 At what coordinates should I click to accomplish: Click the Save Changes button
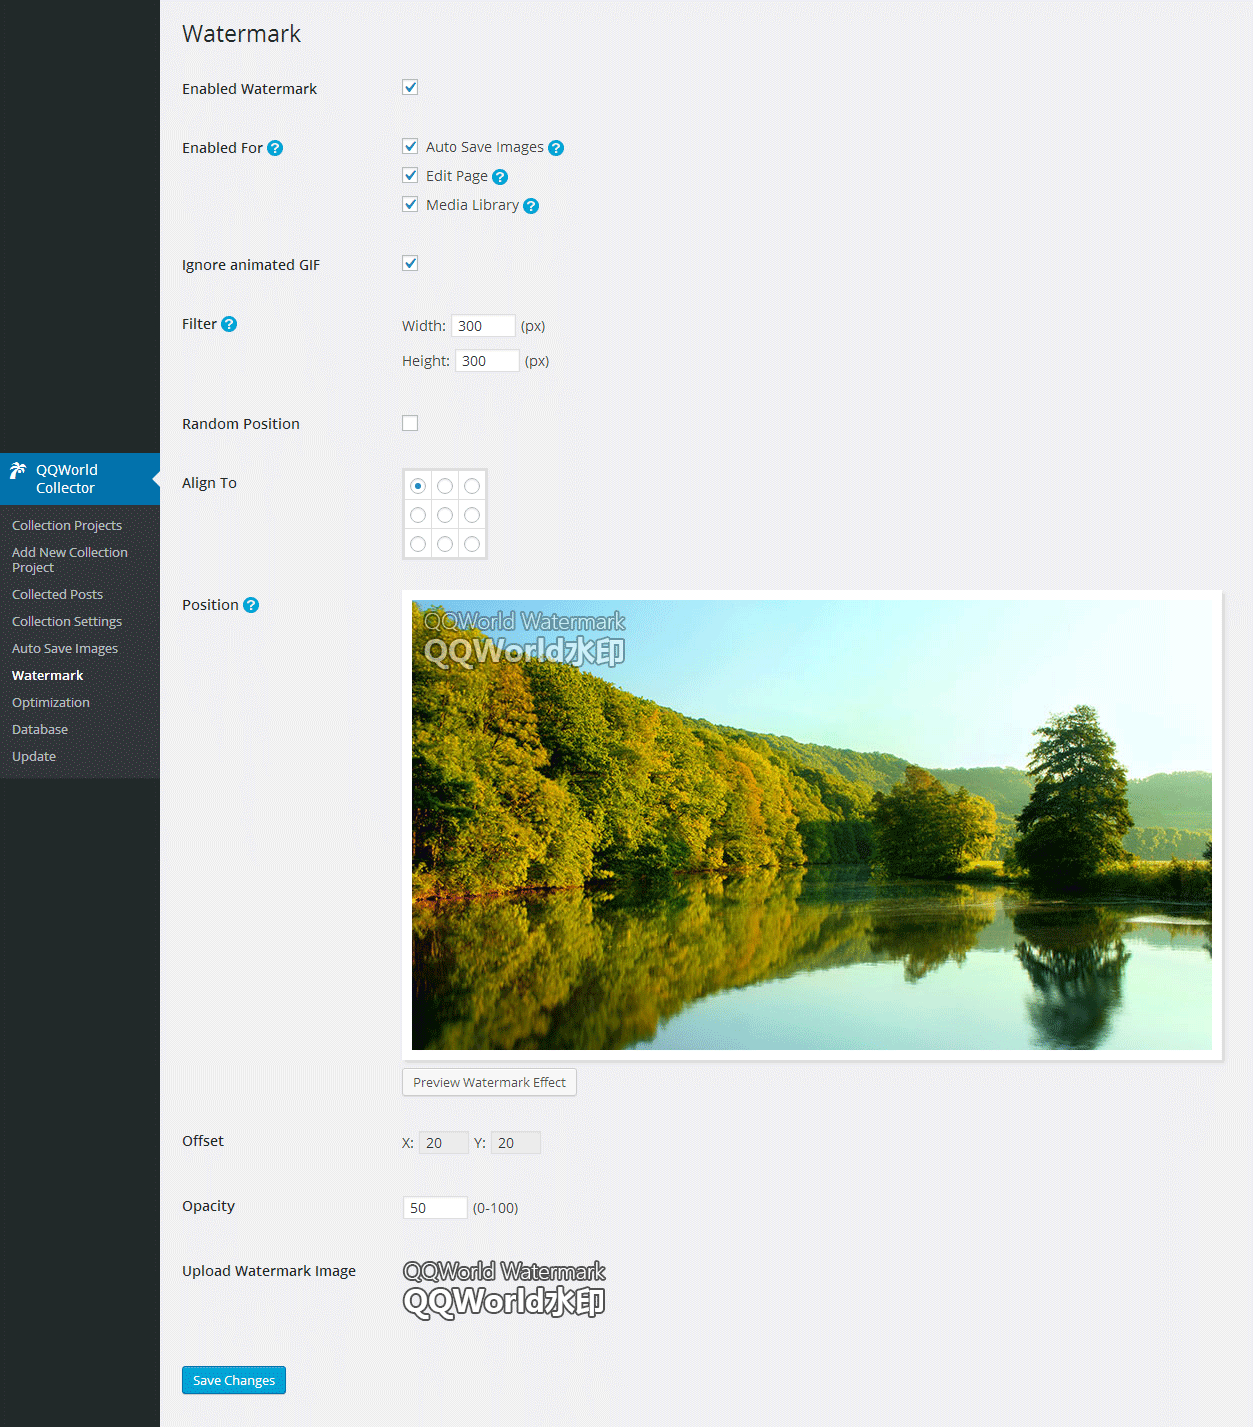coord(234,1380)
